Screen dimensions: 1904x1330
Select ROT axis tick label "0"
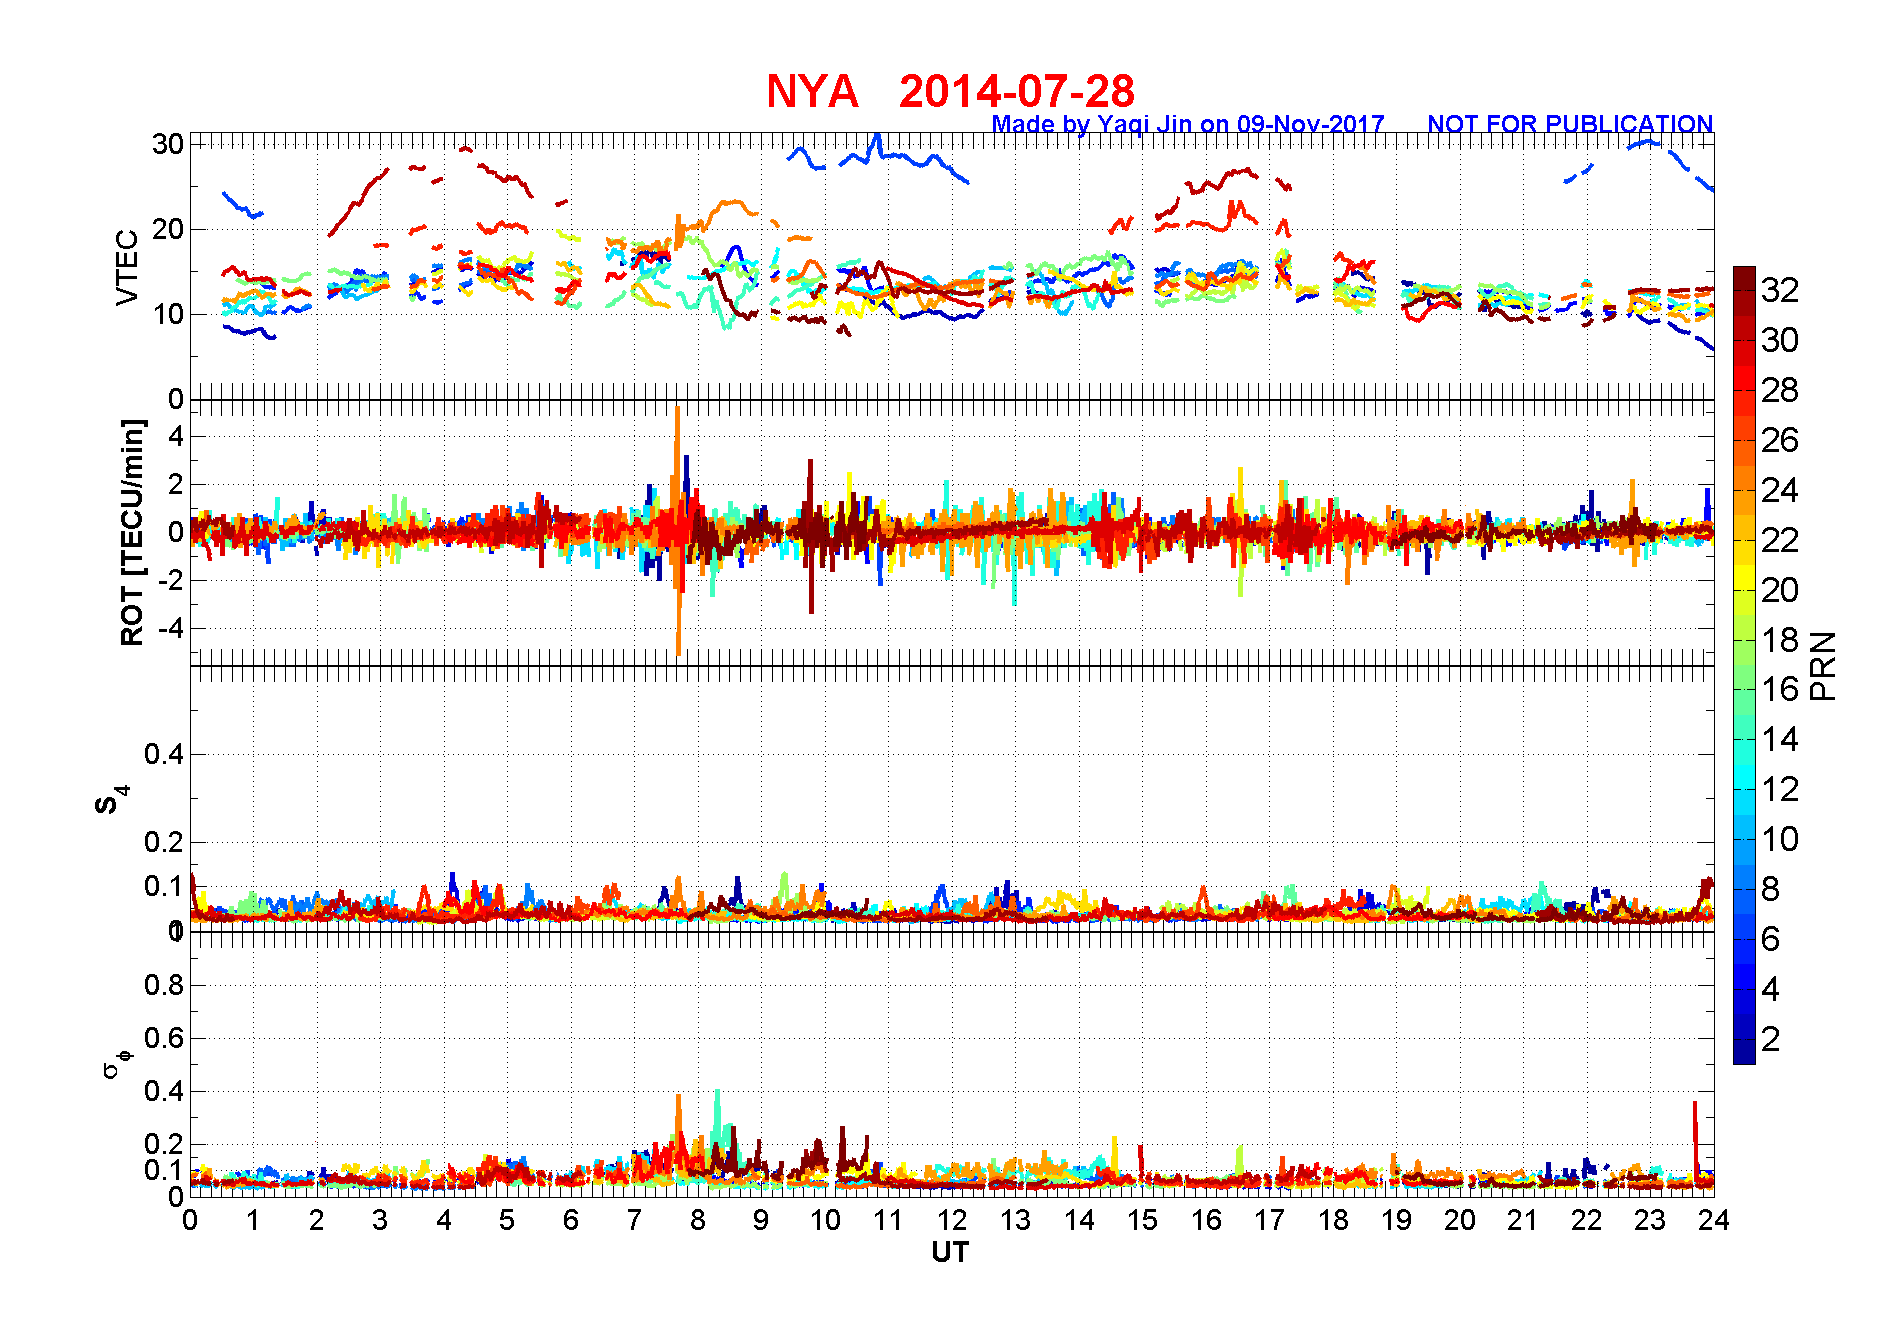pos(176,532)
